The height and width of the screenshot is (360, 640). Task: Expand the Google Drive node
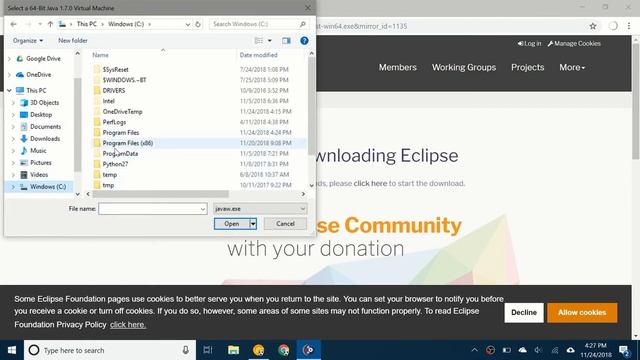coord(9,59)
